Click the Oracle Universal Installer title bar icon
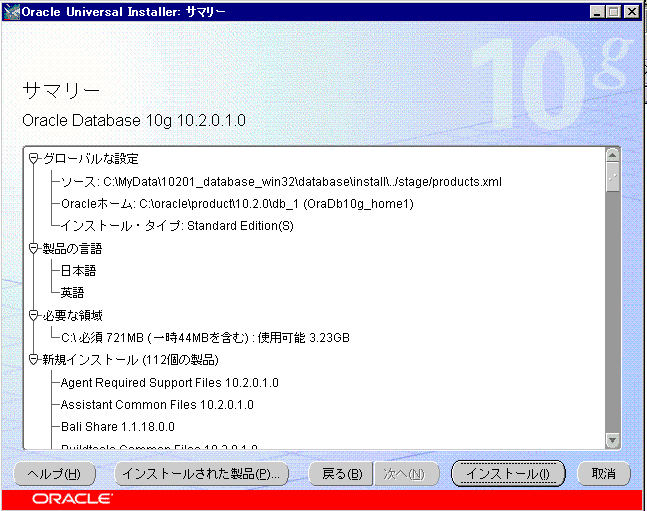 tap(12, 12)
